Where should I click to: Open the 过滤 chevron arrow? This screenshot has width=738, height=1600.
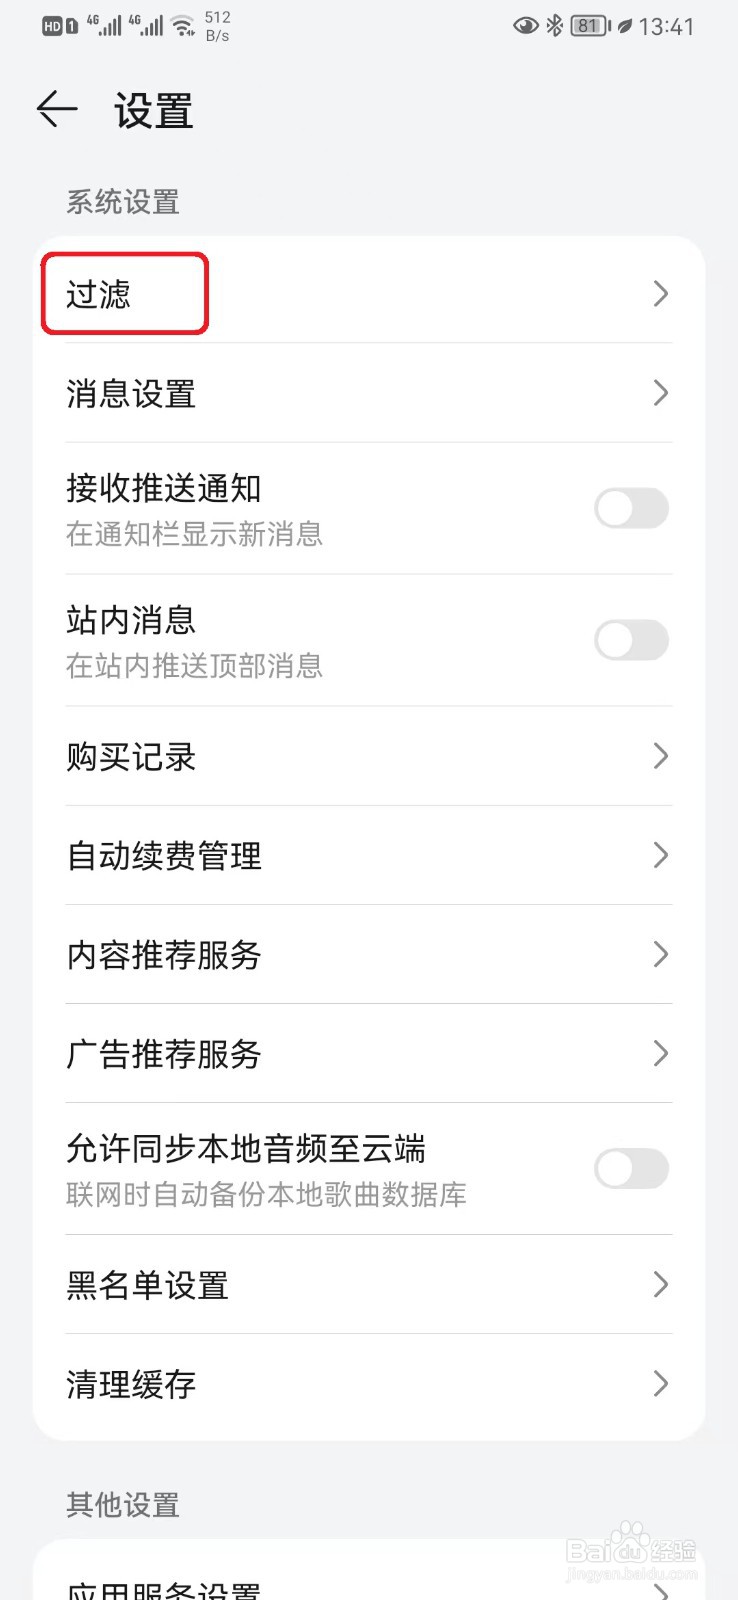coord(660,294)
